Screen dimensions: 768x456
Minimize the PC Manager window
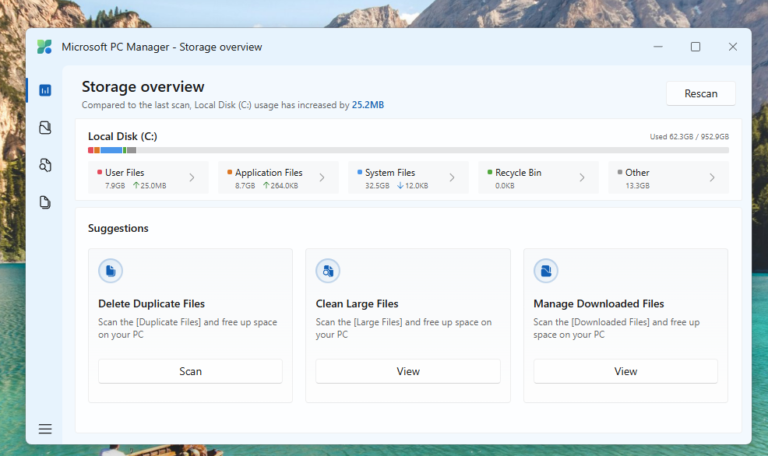658,47
